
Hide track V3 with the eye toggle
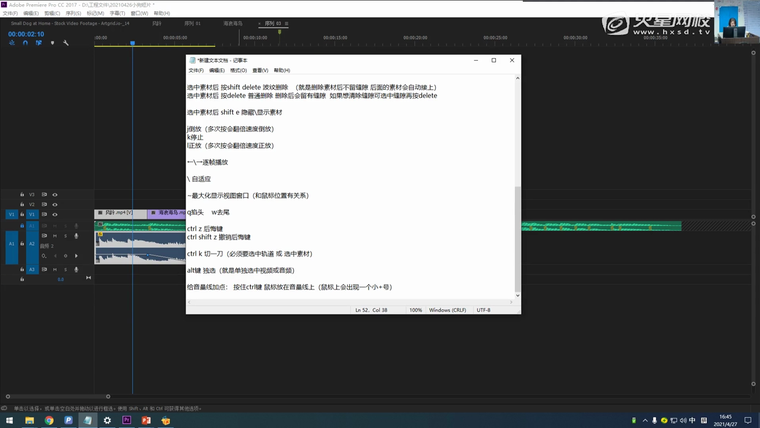click(x=55, y=194)
